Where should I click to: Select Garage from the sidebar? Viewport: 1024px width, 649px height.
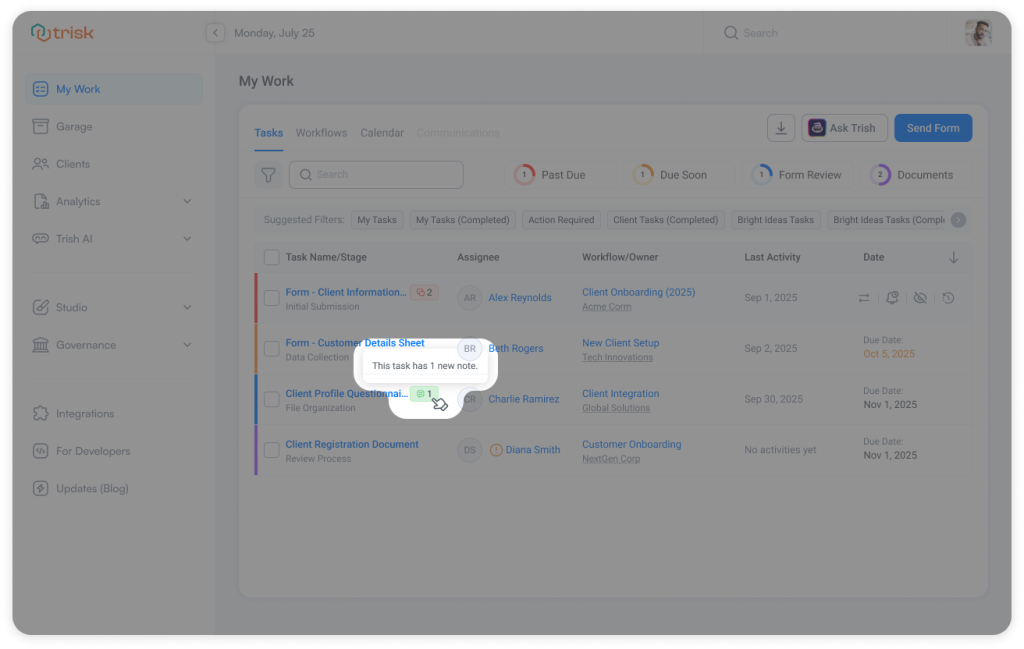point(75,126)
